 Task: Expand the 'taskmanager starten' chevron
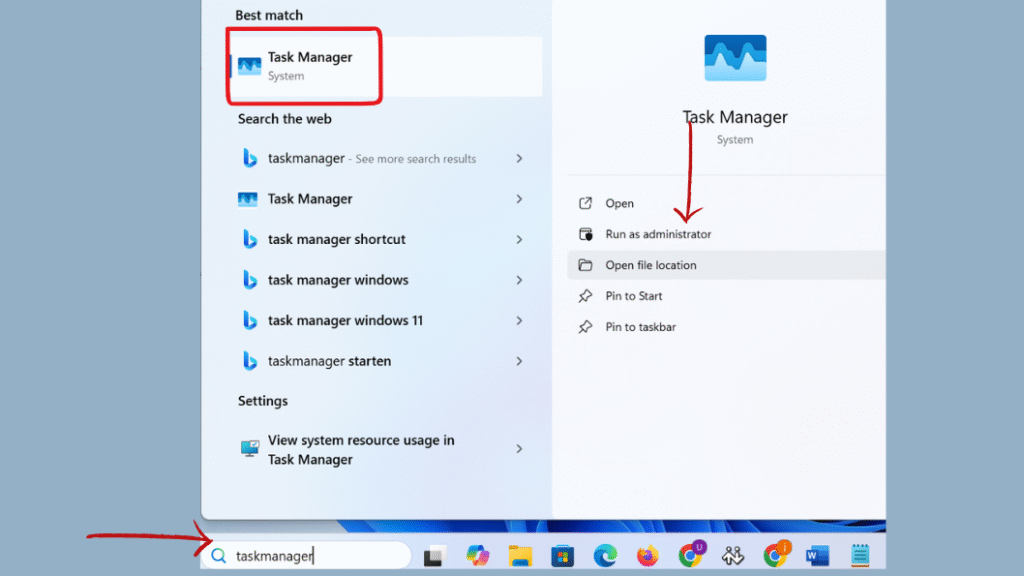519,361
